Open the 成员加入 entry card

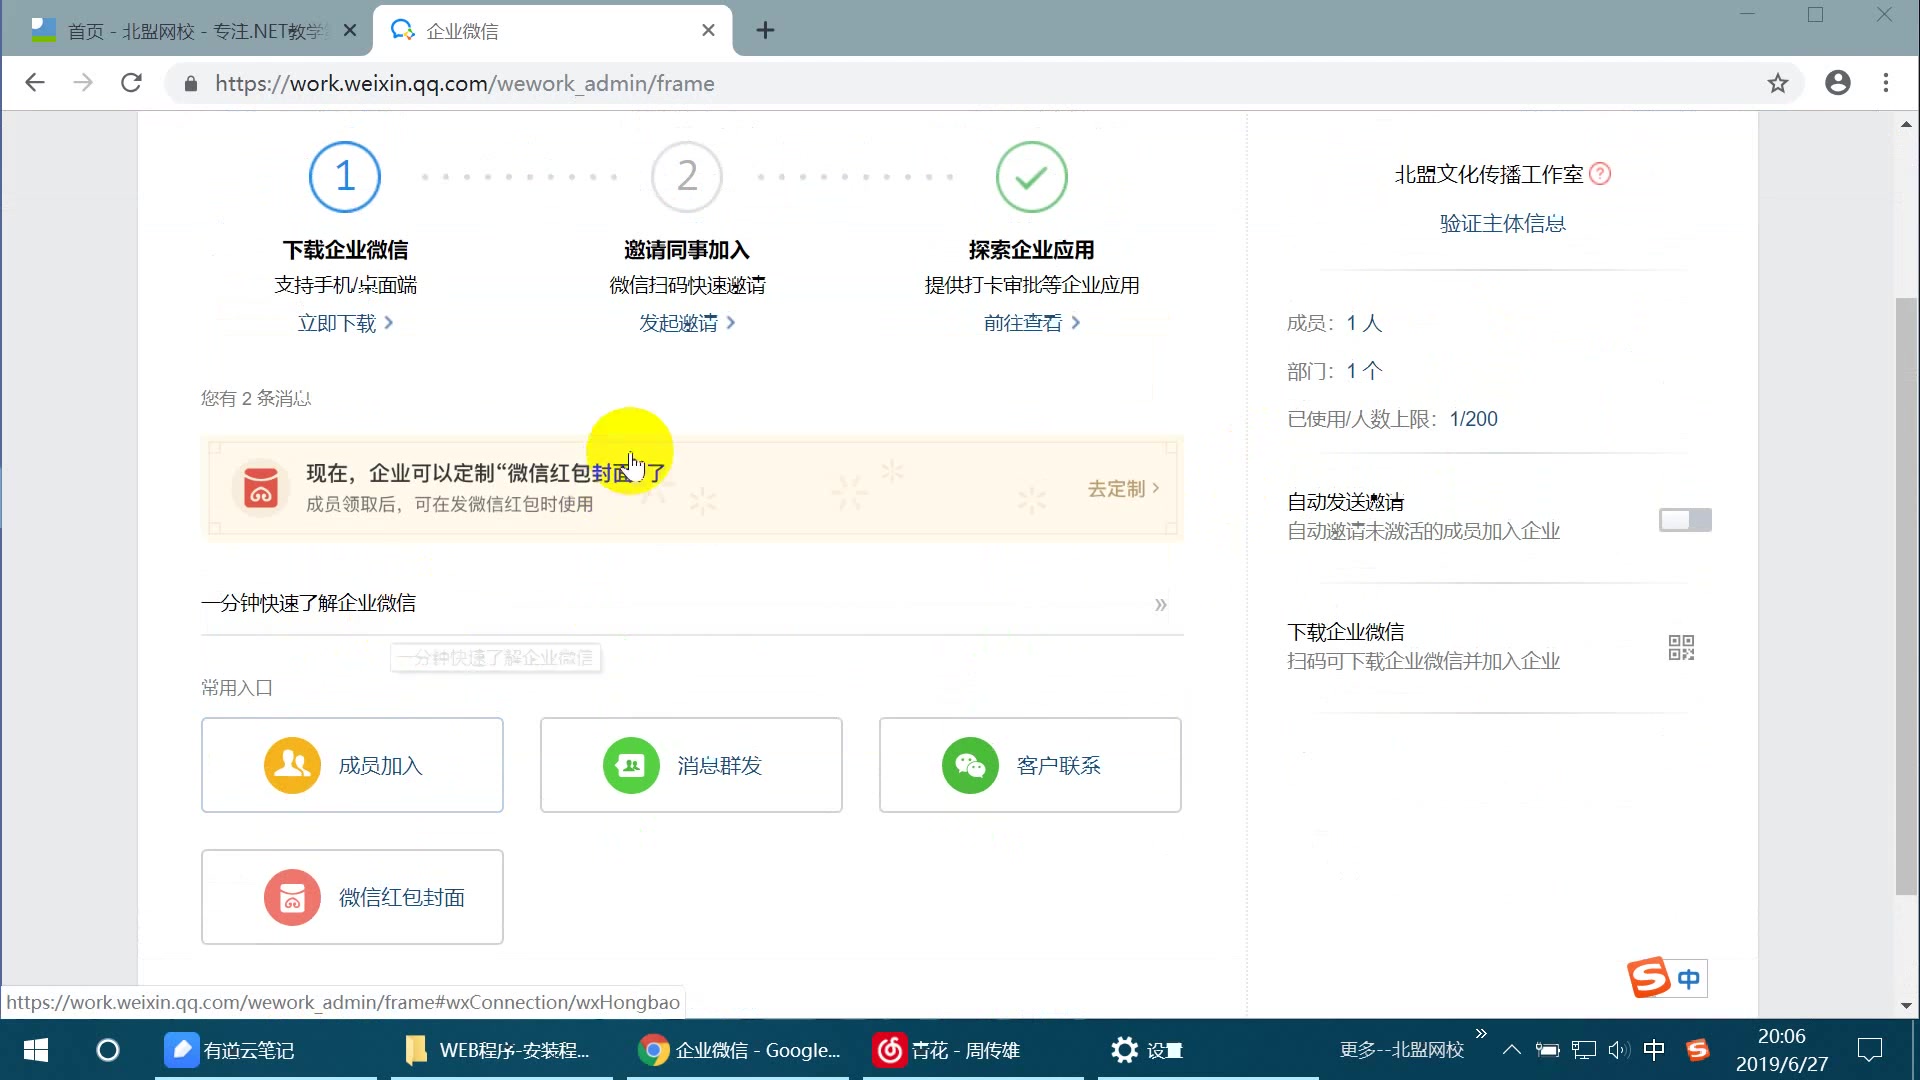point(352,765)
